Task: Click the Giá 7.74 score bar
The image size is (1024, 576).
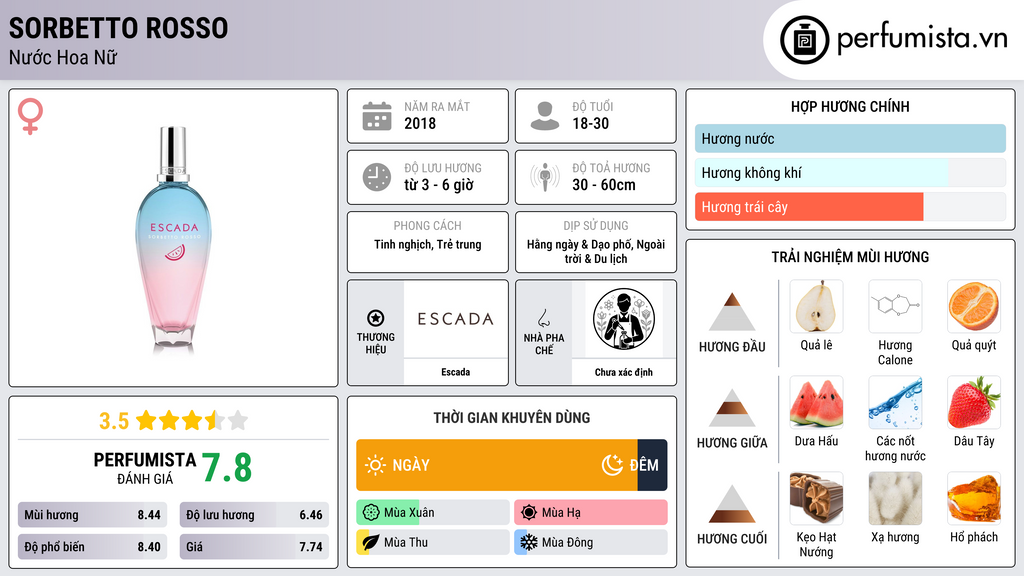Action: pos(254,547)
